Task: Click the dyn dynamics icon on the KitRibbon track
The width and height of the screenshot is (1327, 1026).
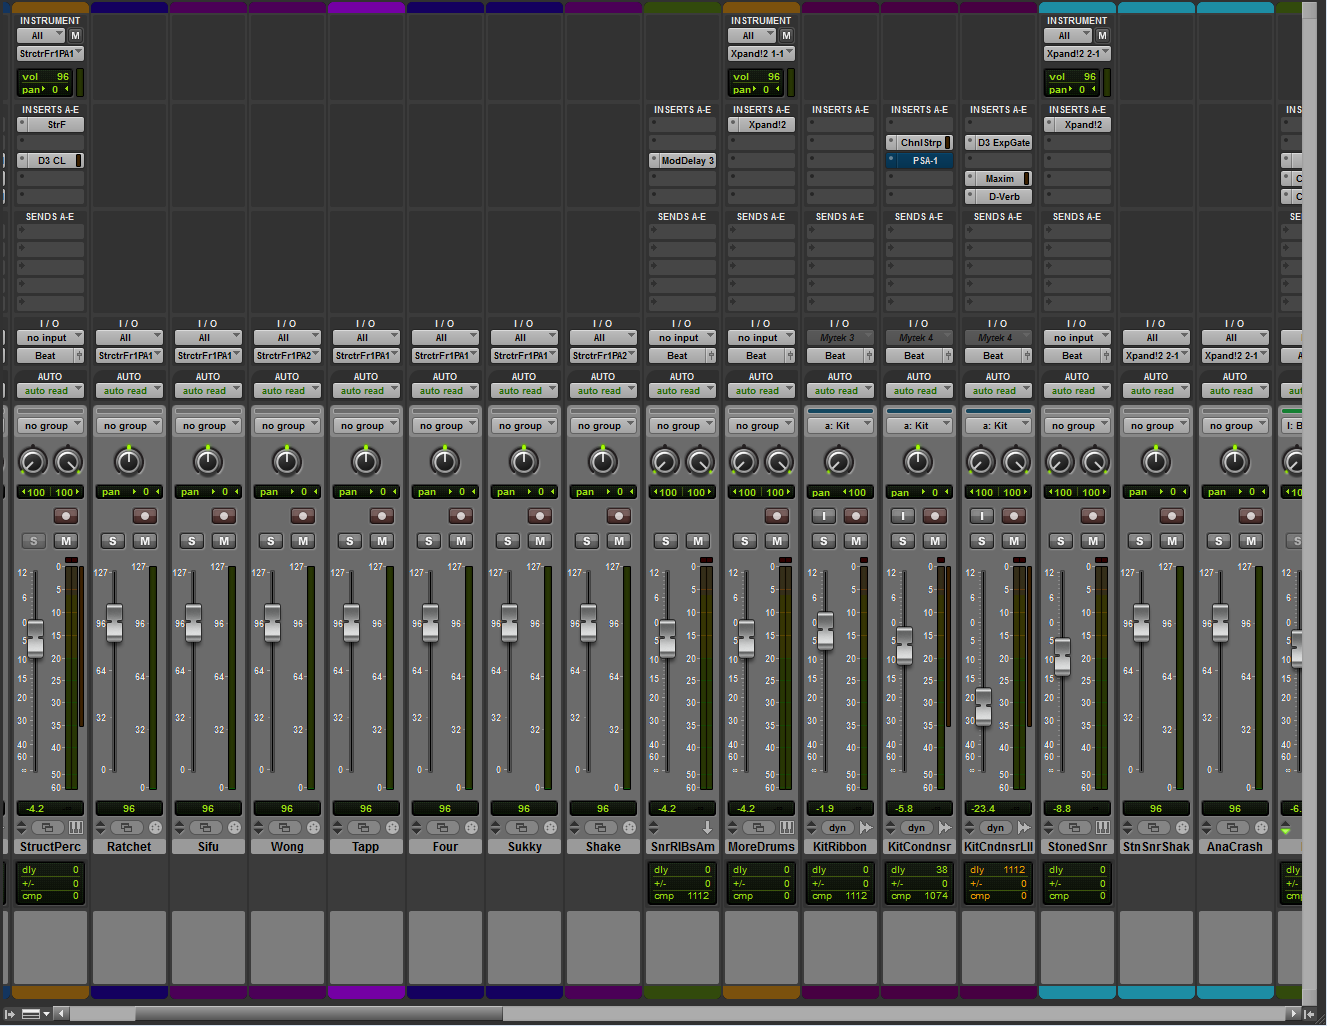Action: pyautogui.click(x=838, y=827)
